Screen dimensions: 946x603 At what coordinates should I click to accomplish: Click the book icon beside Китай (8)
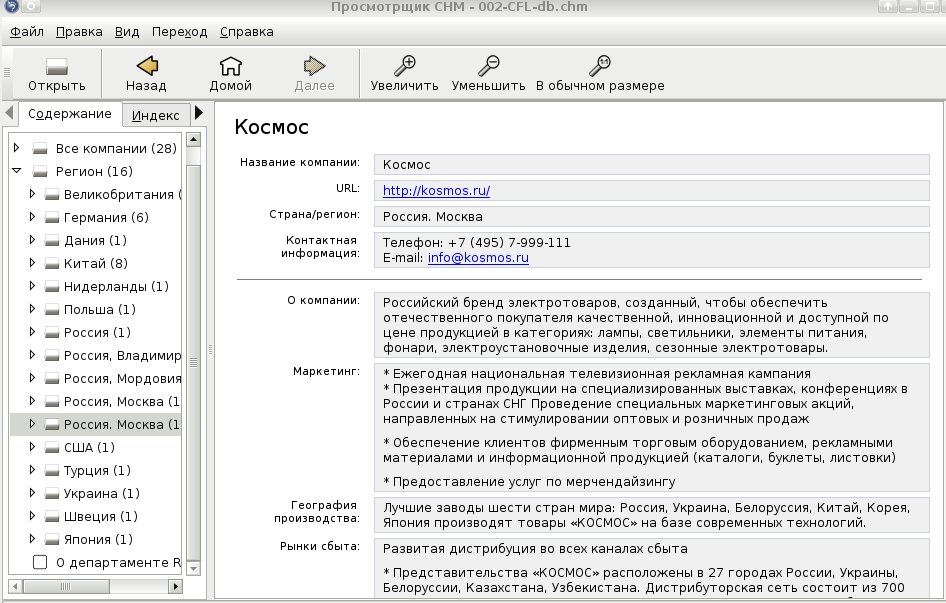coord(52,263)
